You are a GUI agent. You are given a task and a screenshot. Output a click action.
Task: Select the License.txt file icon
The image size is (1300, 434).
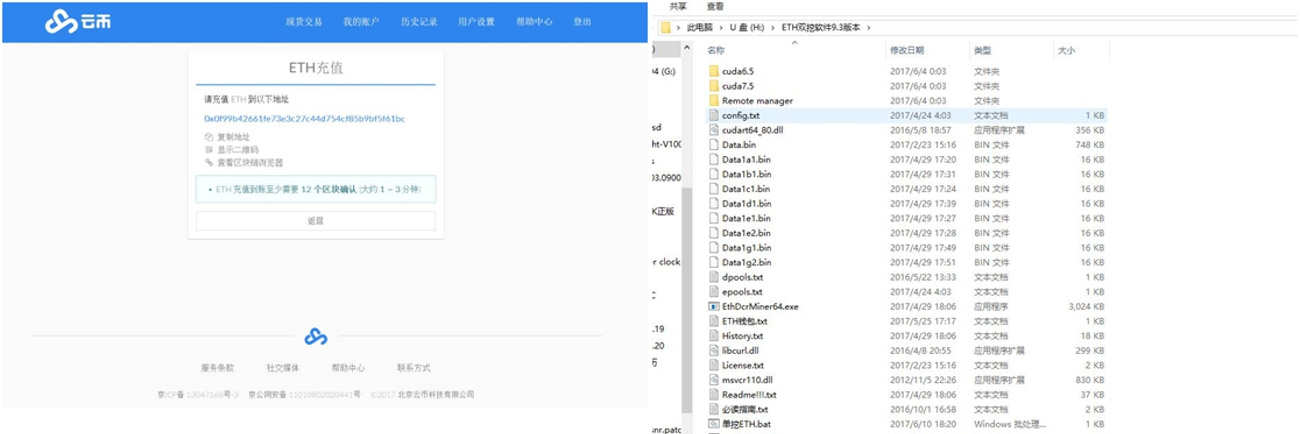pyautogui.click(x=713, y=365)
